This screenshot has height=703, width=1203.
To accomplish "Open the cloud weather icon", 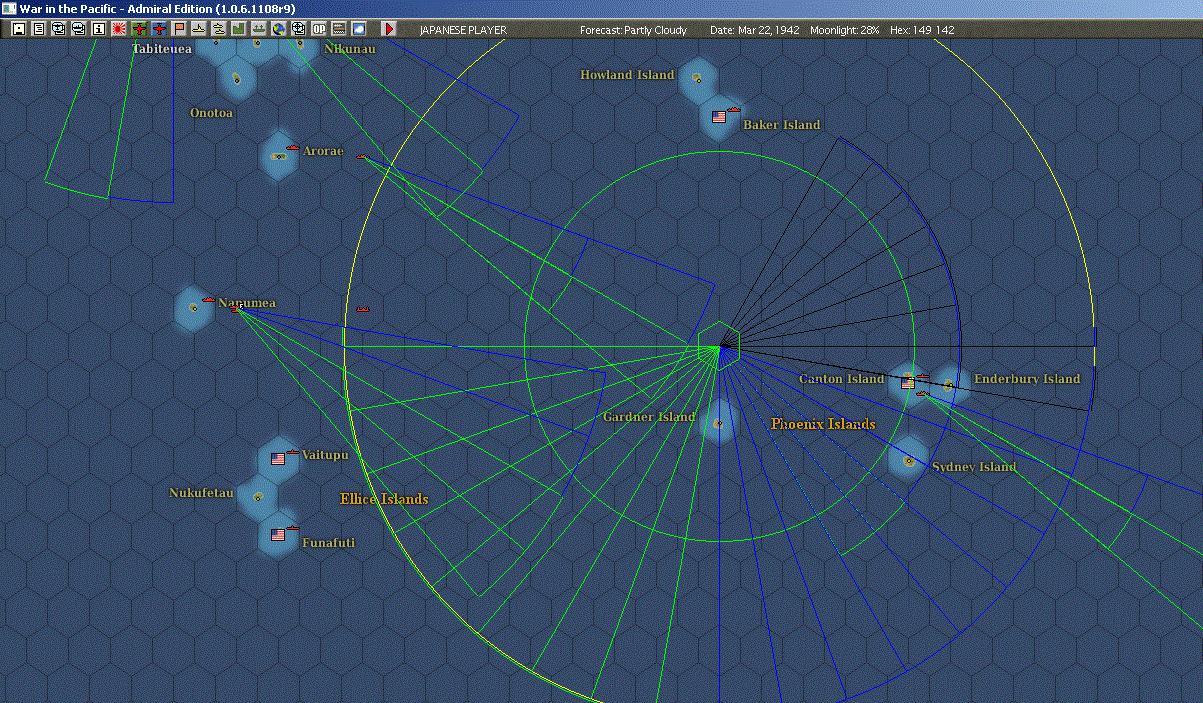I will (x=359, y=29).
